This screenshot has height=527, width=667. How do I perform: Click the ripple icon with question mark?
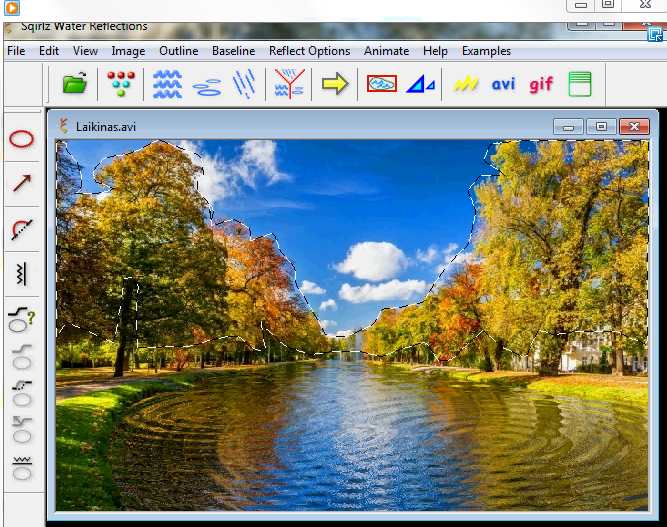point(22,319)
